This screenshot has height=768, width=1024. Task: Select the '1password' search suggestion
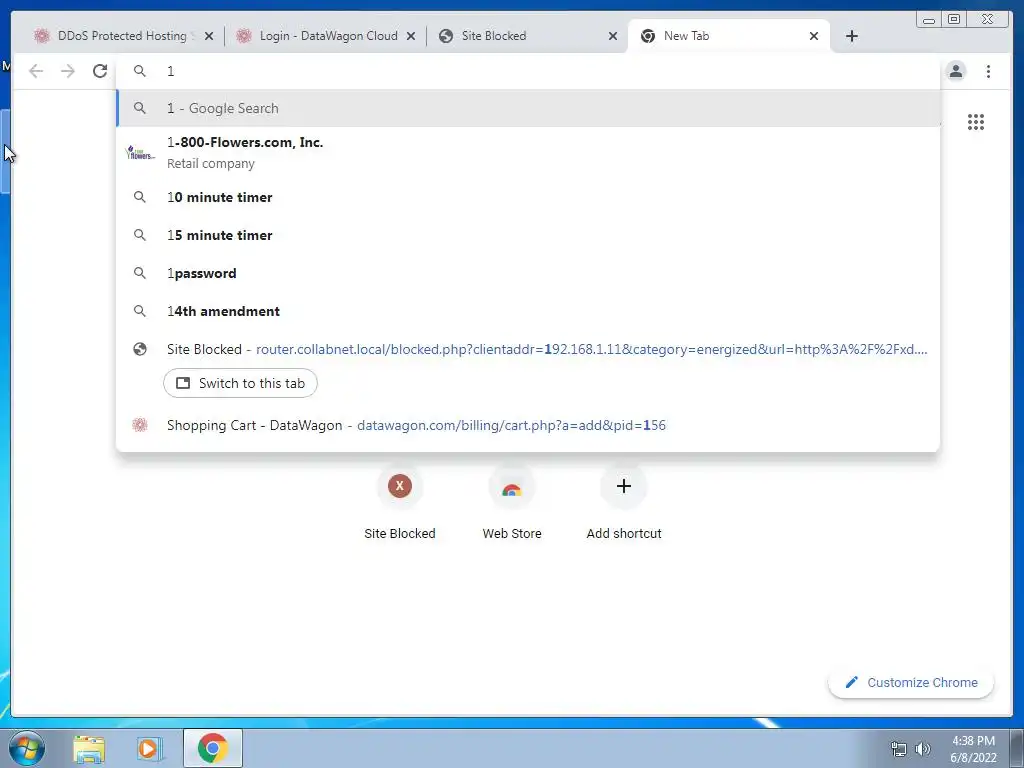tap(528, 273)
